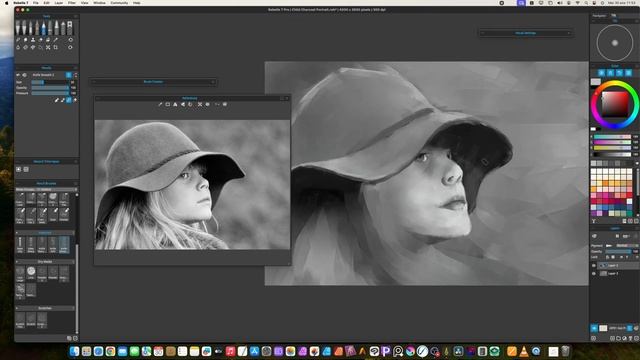
Task: Select first brush preset in Dry Media group
Action: click(x=20, y=273)
